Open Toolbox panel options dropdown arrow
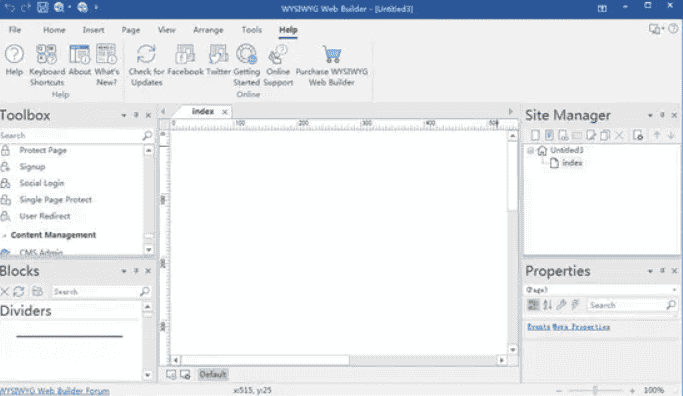This screenshot has height=396, width=683. (124, 115)
